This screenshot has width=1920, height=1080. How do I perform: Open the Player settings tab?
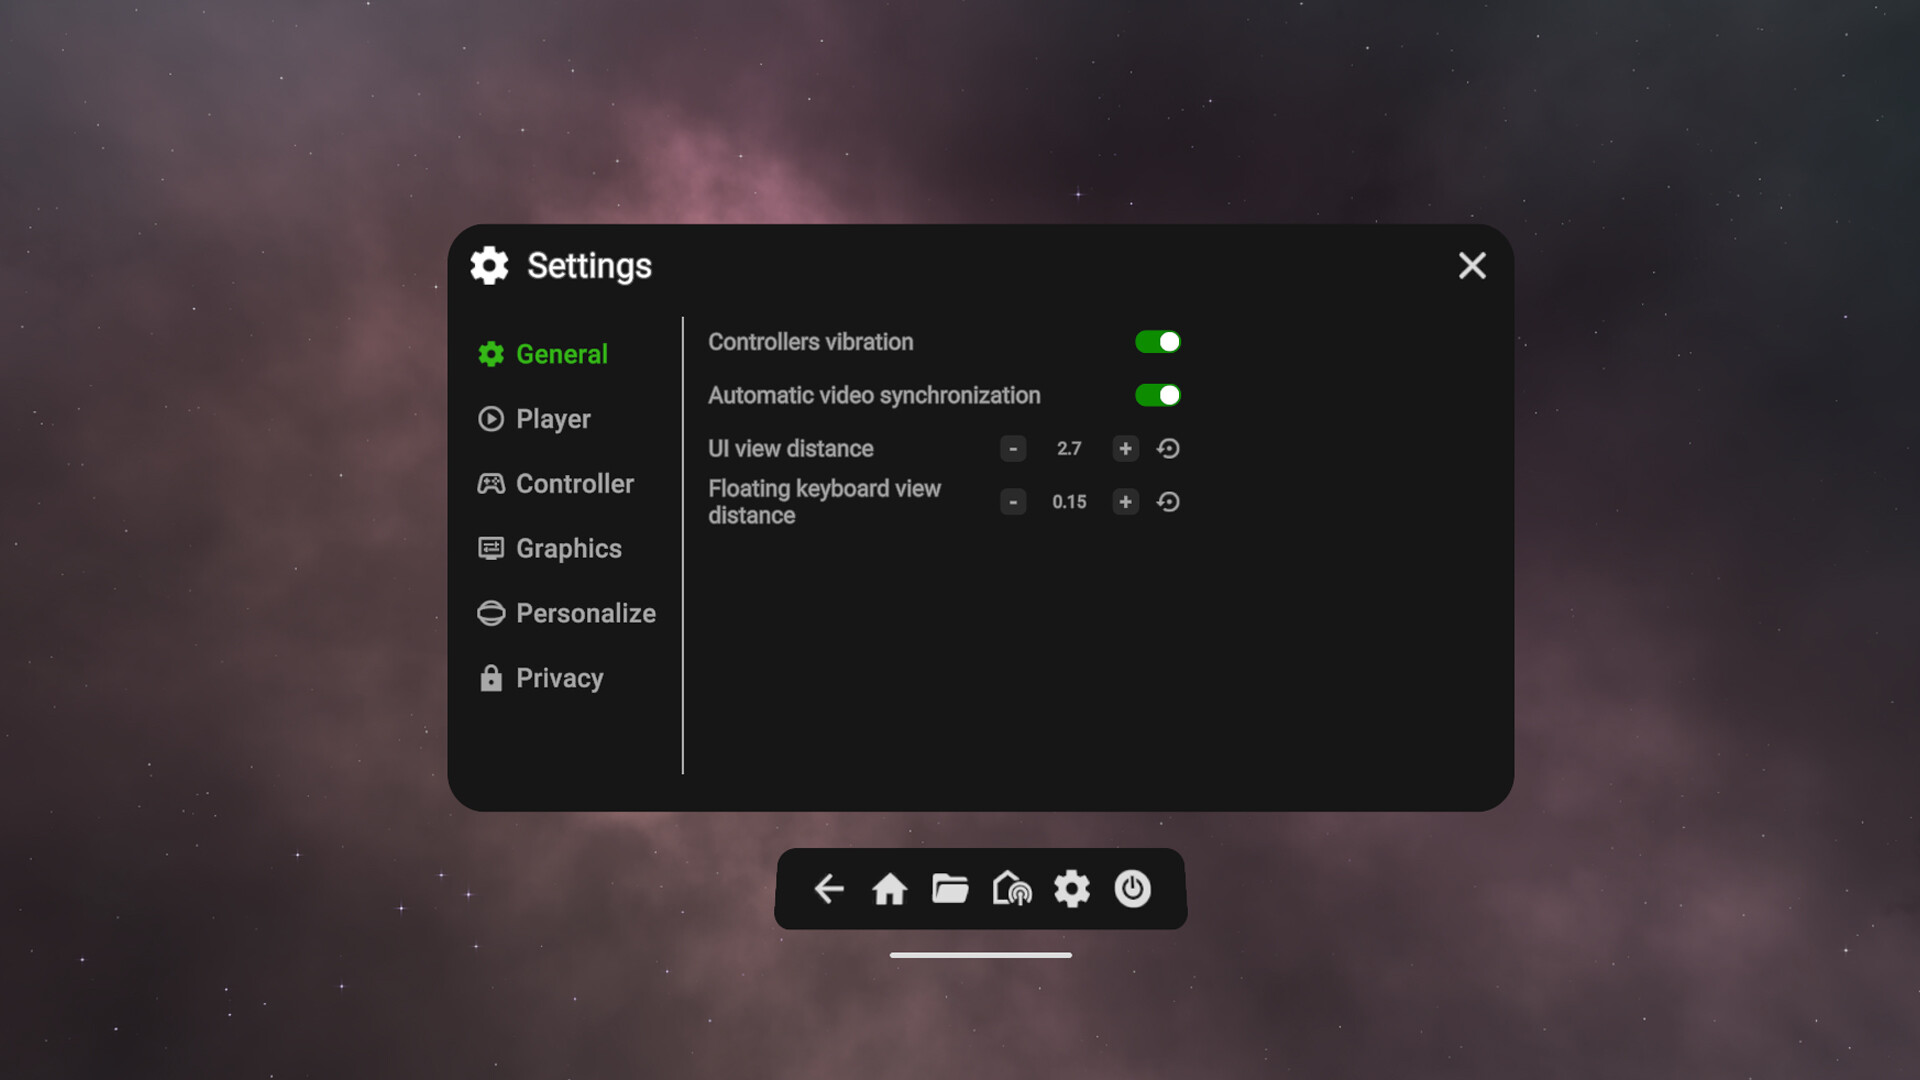tap(552, 419)
